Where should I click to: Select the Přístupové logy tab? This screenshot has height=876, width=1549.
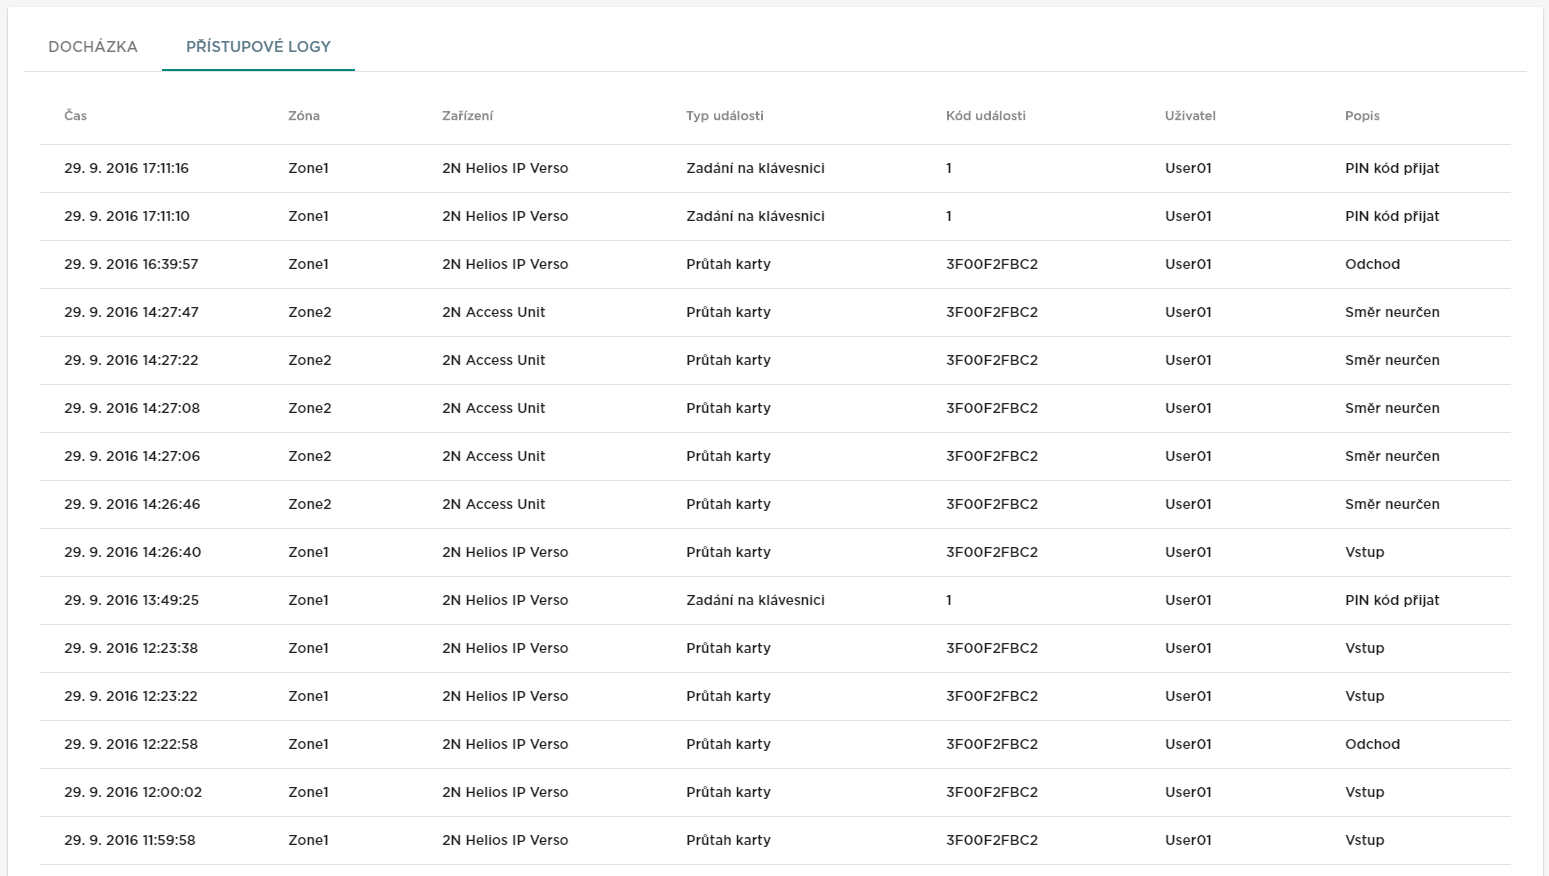click(x=258, y=47)
